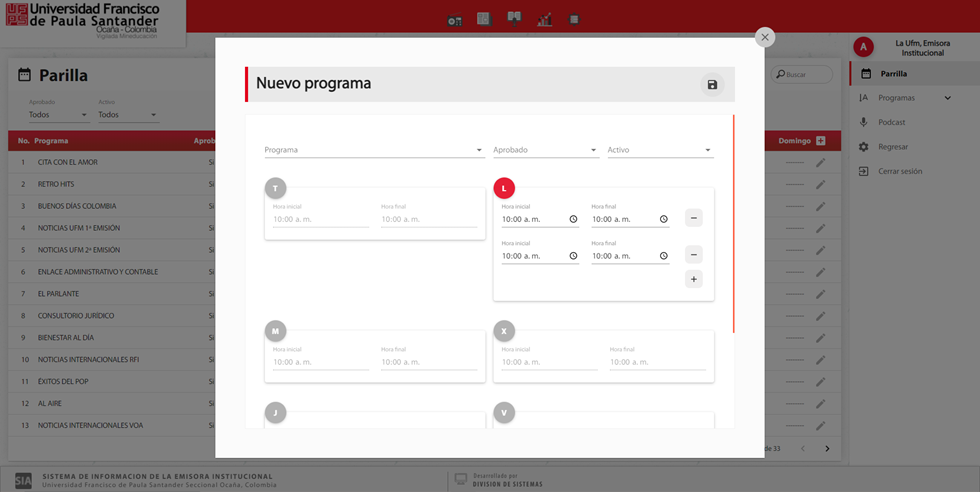Open clock picker for first Hora inicial on L
980x492 pixels.
tap(573, 219)
